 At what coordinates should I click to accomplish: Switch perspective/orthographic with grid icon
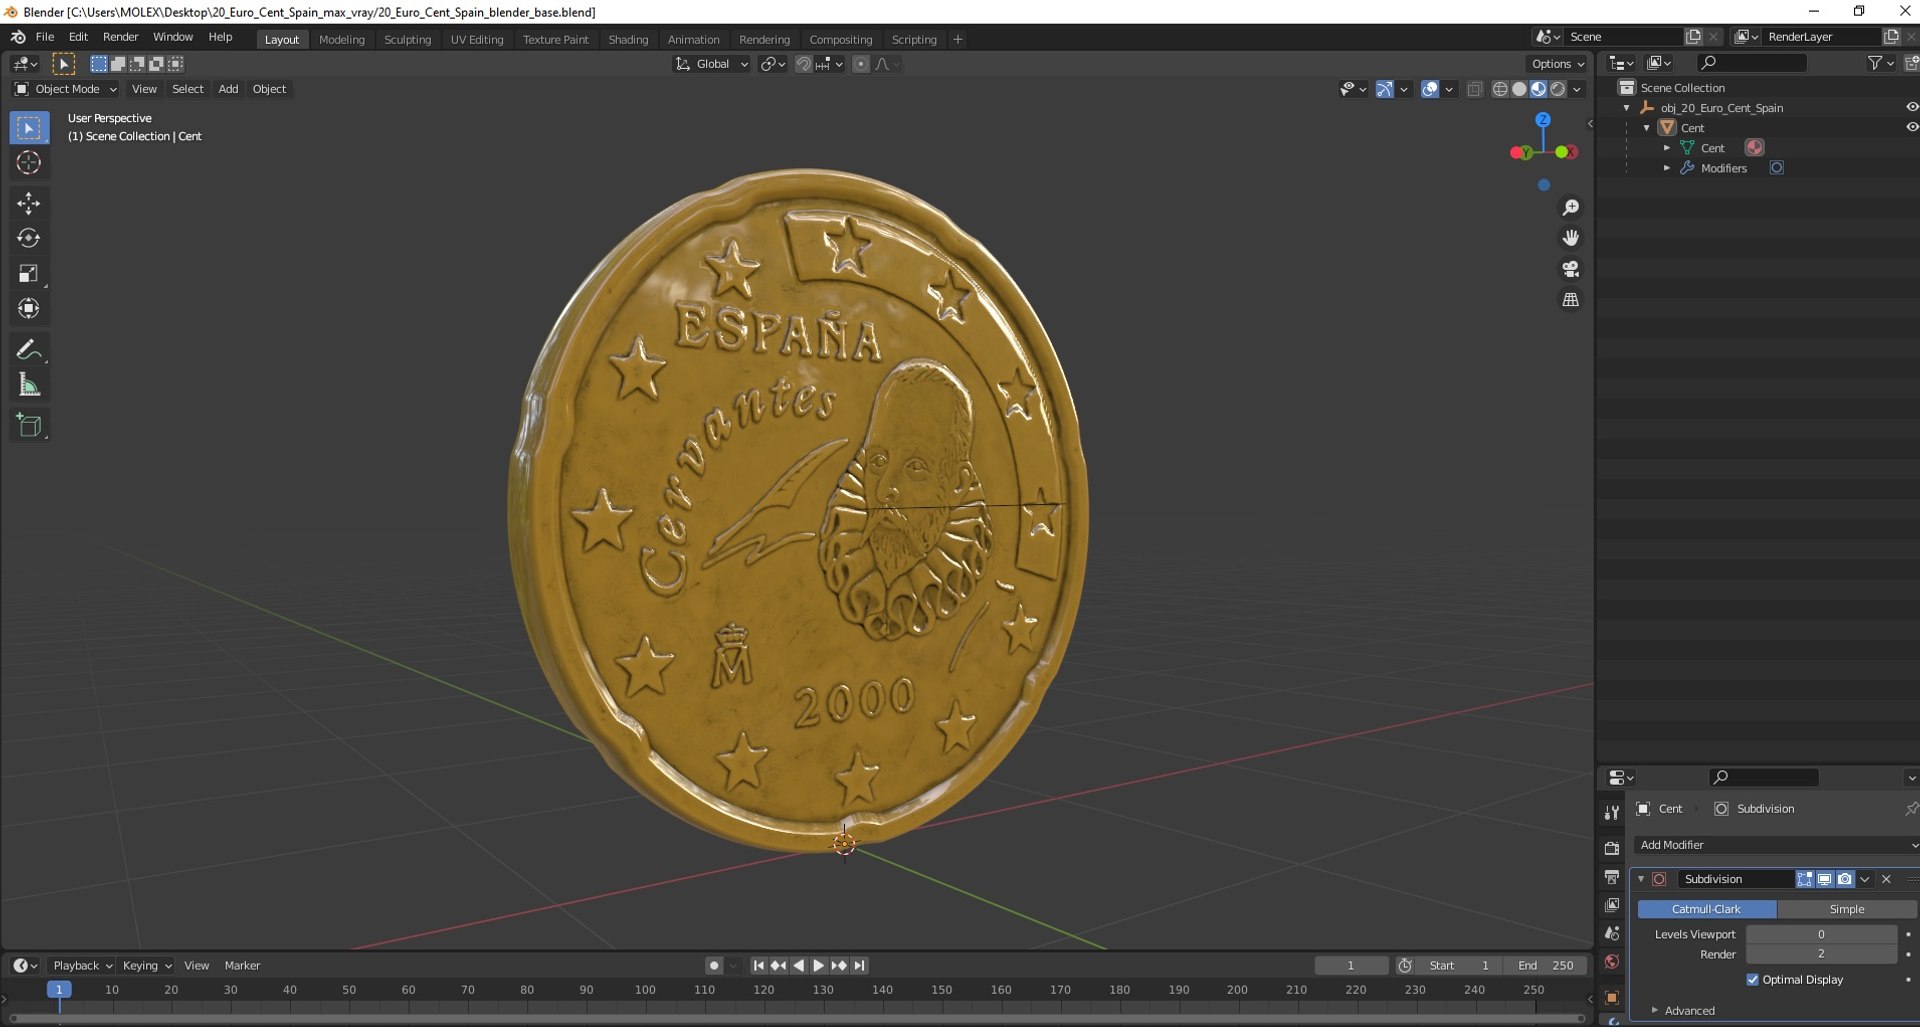pos(1571,300)
